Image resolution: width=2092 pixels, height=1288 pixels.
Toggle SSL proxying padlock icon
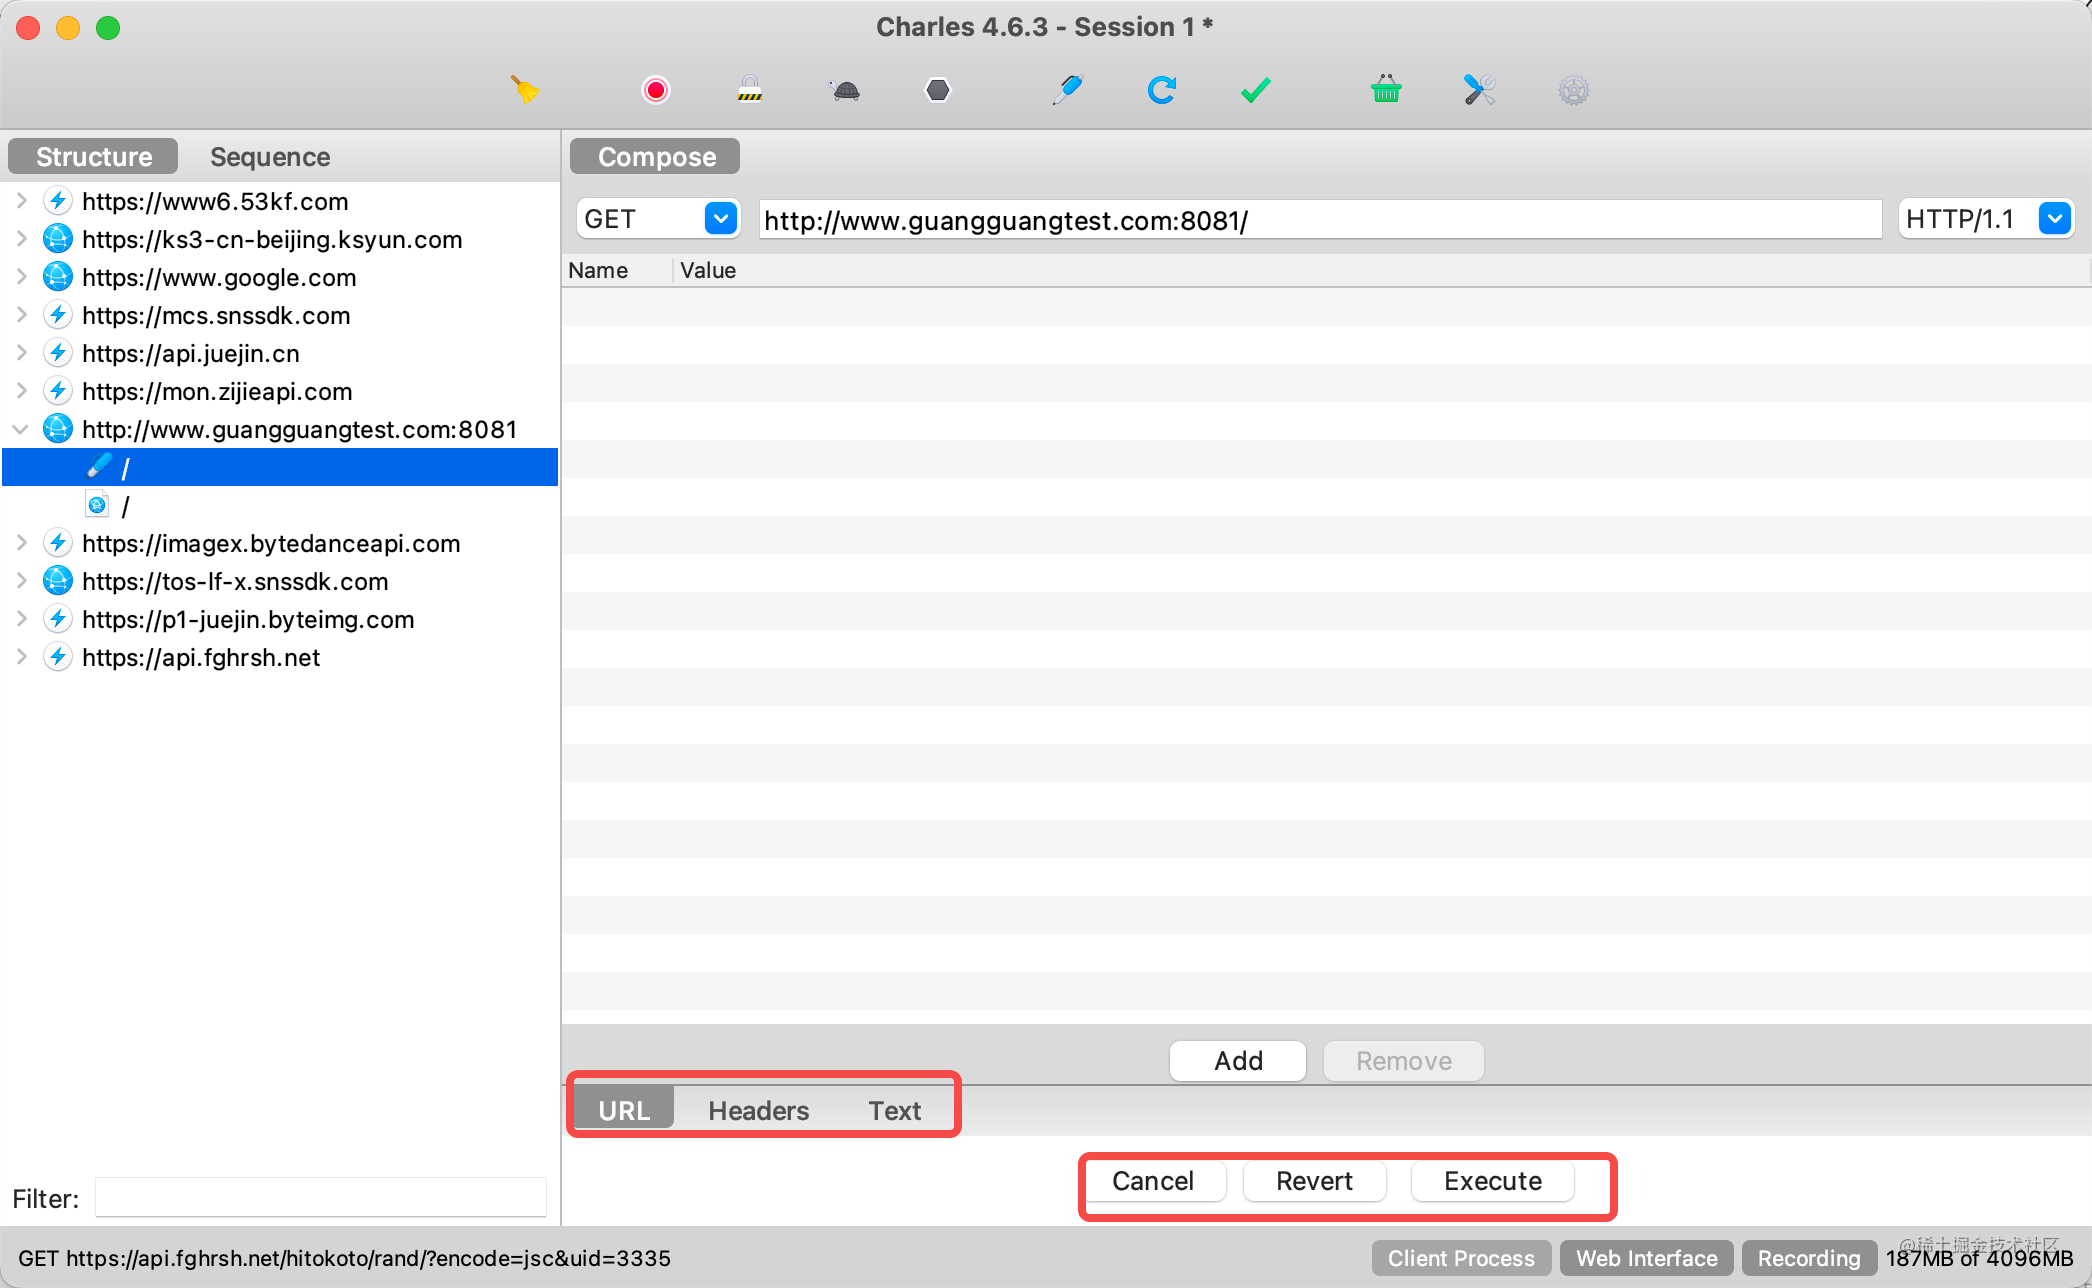[750, 90]
